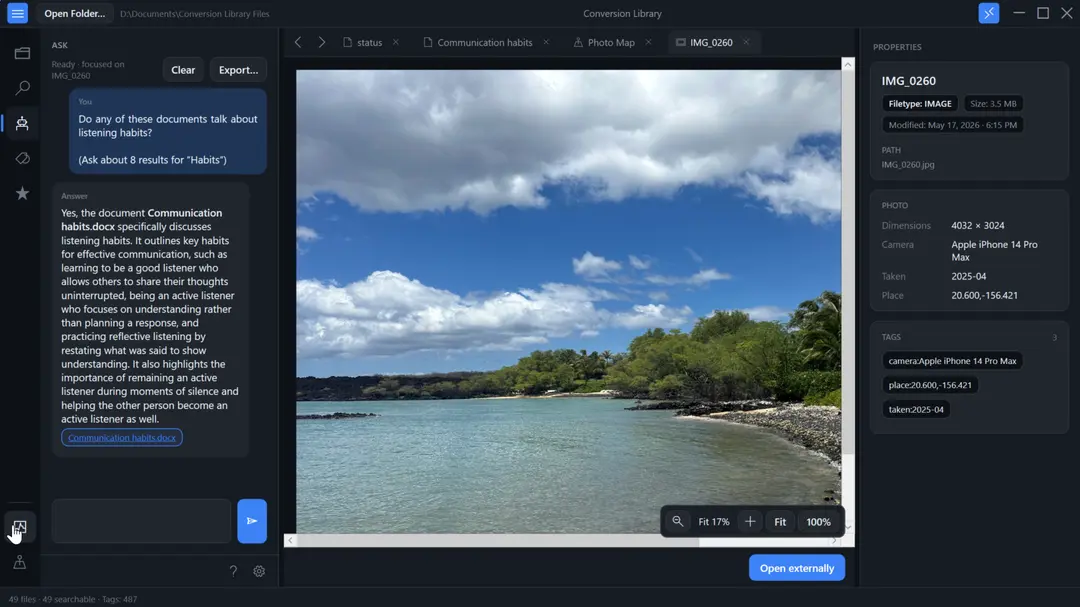Screen dimensions: 1080x607
Task: Click the camera:Apple iPhone 14 Pro Max tag
Action: tap(952, 361)
